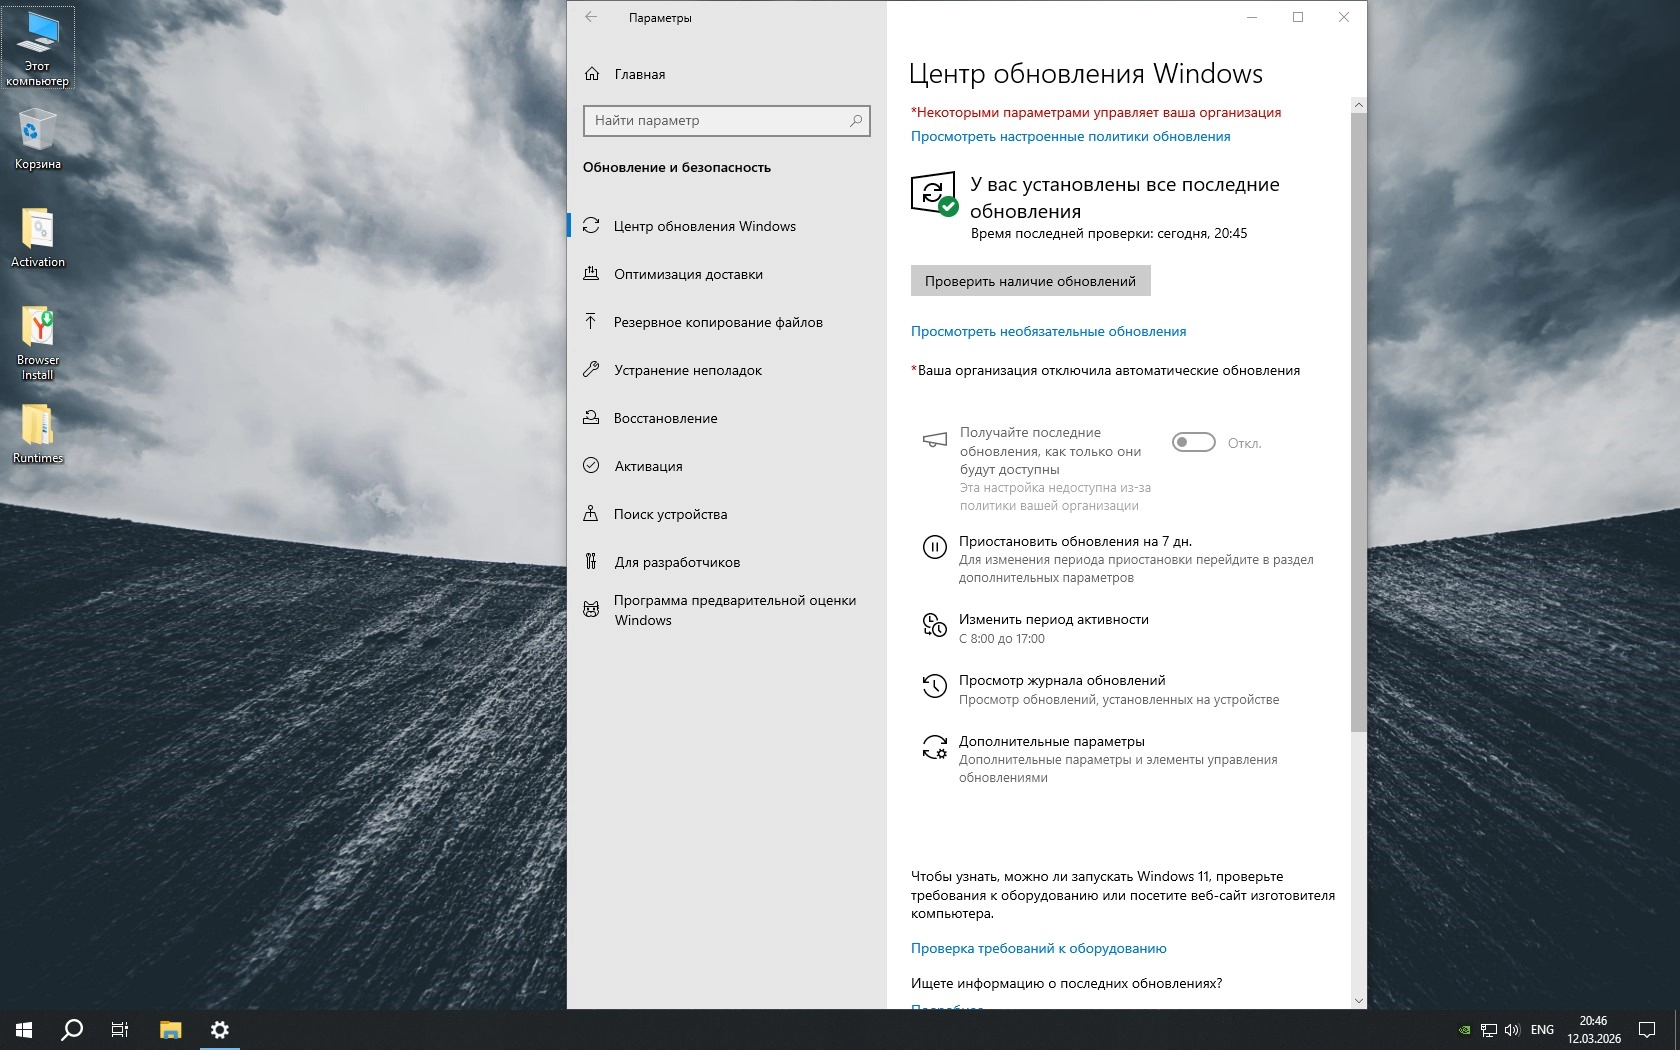
Task: Click the upload arrow icon for Резервное копирование
Action: (x=591, y=322)
